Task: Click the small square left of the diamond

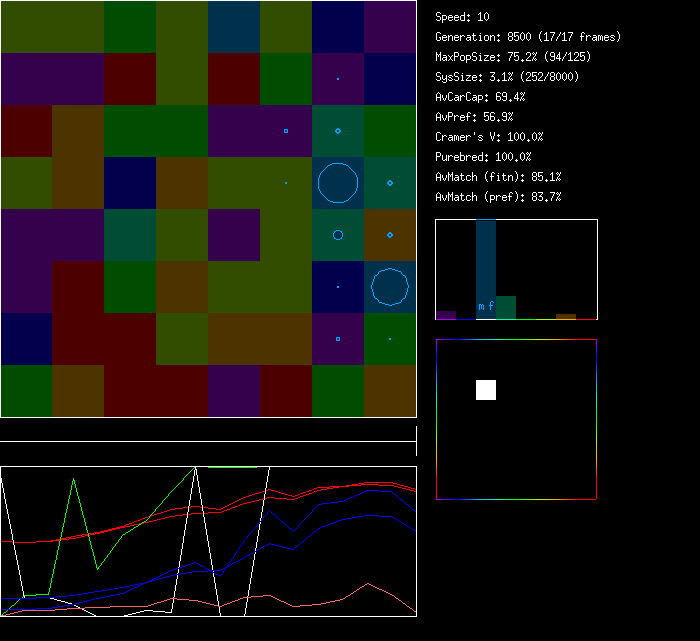Action: click(x=286, y=131)
